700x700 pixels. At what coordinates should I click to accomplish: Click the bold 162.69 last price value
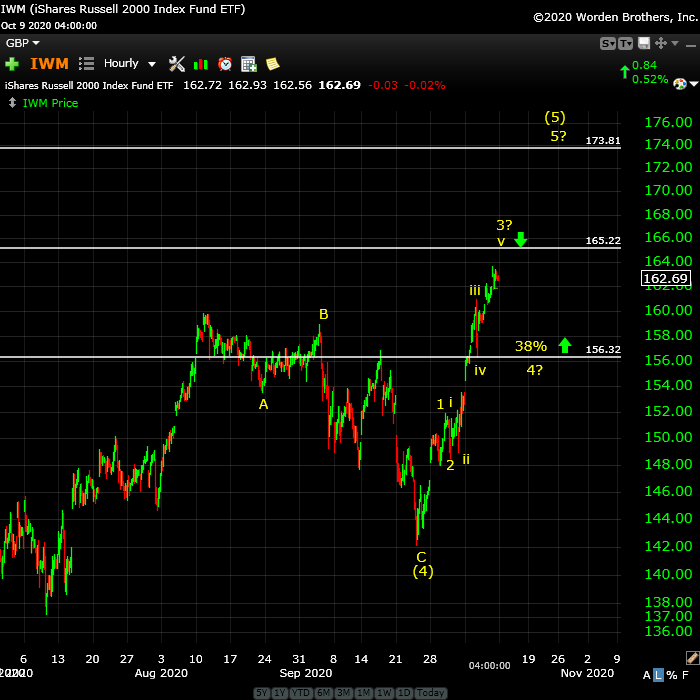339,85
